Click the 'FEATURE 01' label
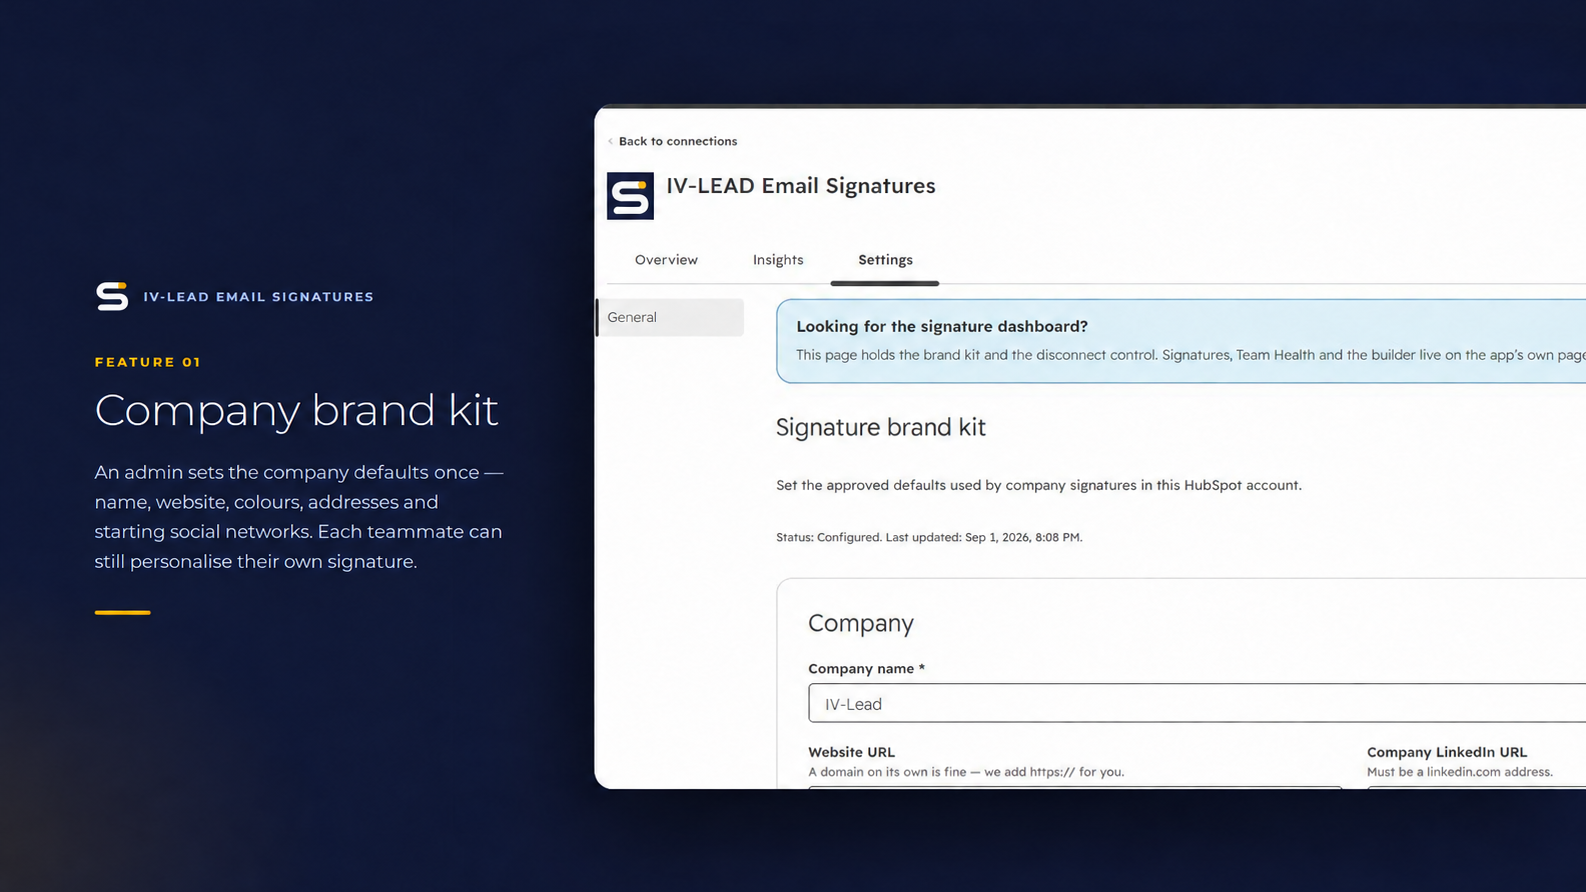Image resolution: width=1586 pixels, height=892 pixels. tap(148, 362)
